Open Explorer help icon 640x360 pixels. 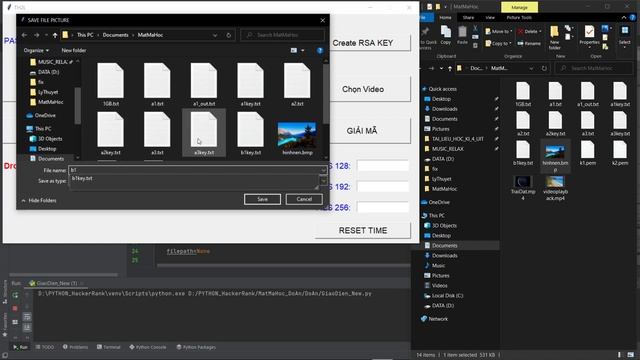pyautogui.click(x=633, y=18)
